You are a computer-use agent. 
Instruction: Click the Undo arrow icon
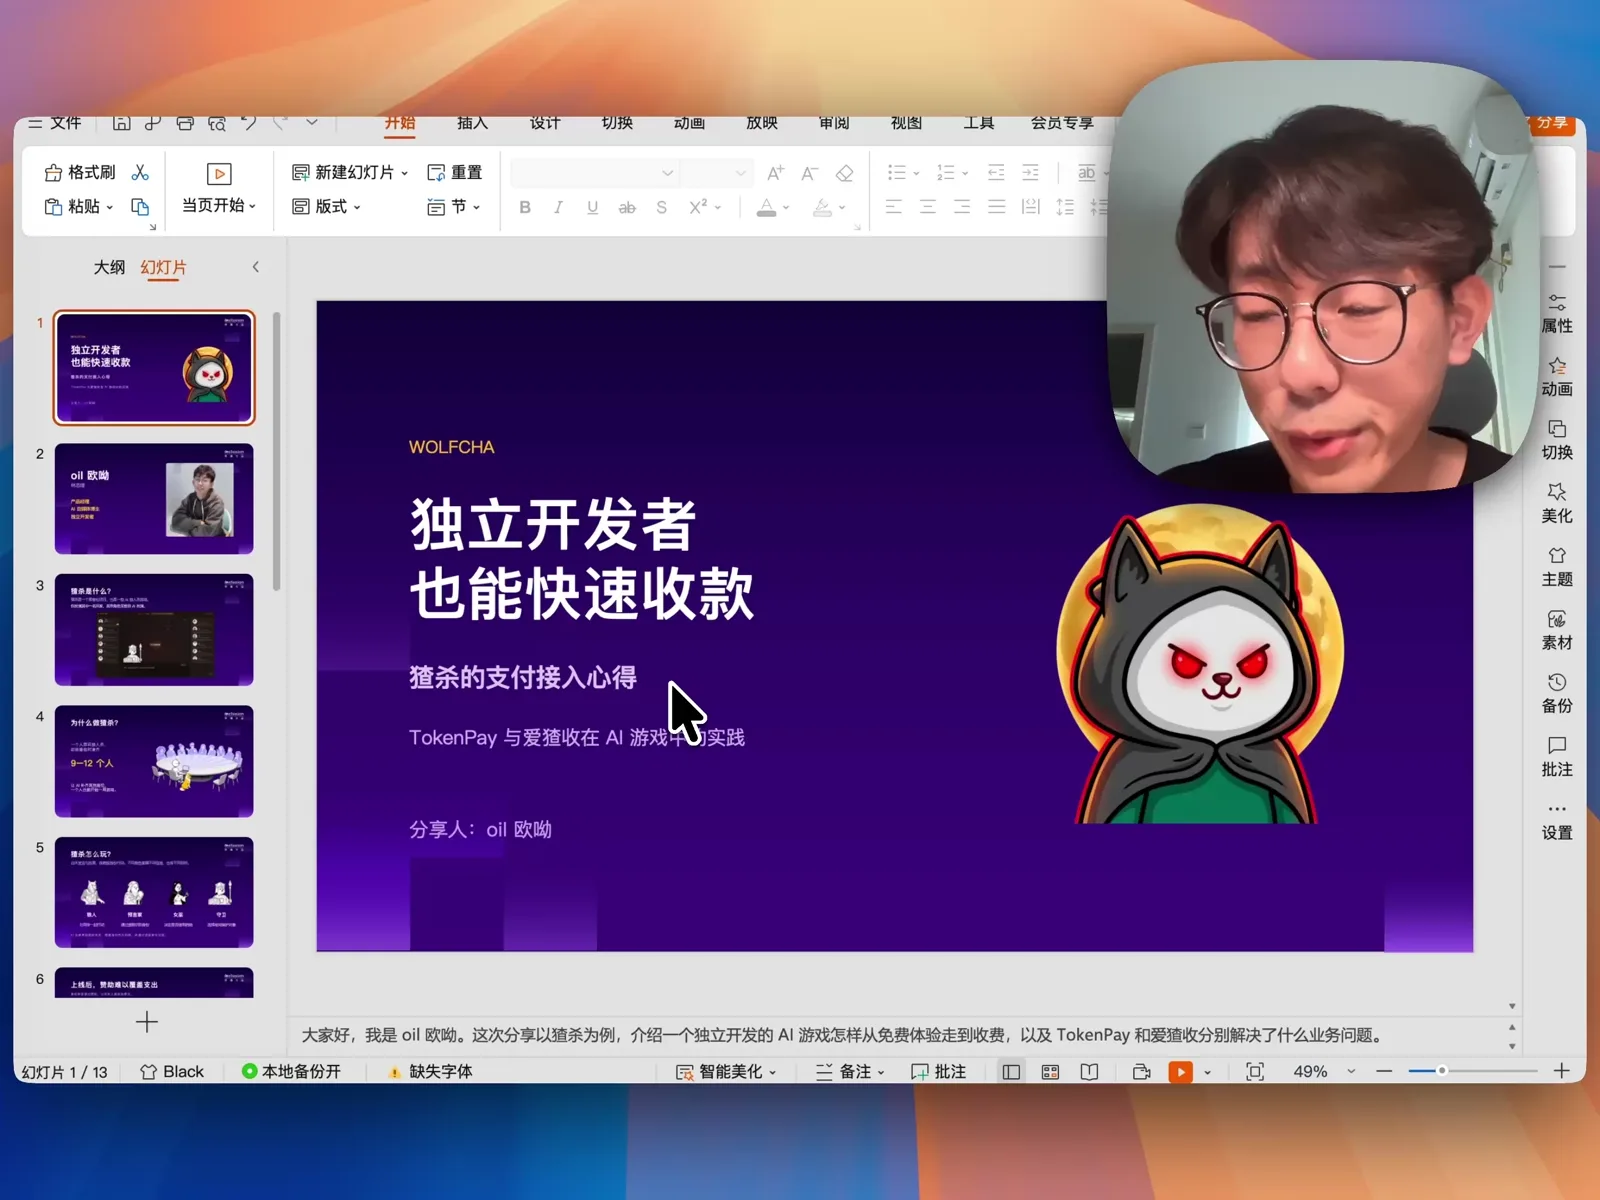tap(249, 123)
